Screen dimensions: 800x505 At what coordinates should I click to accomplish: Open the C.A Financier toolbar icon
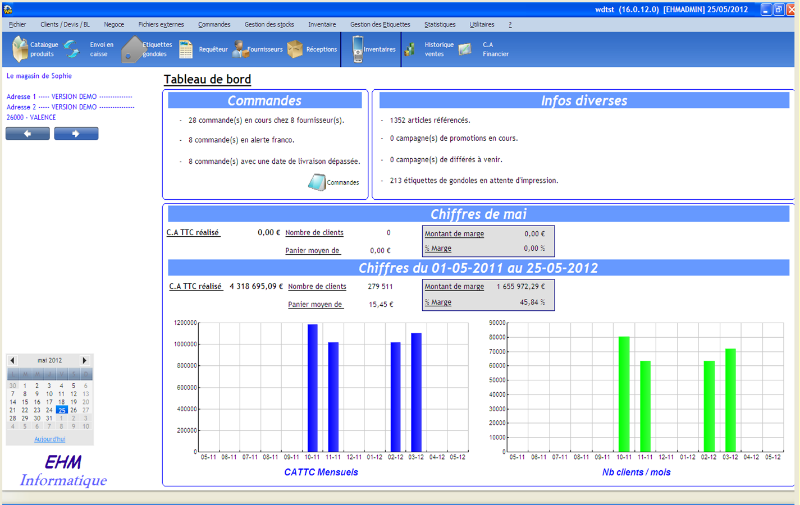(465, 49)
